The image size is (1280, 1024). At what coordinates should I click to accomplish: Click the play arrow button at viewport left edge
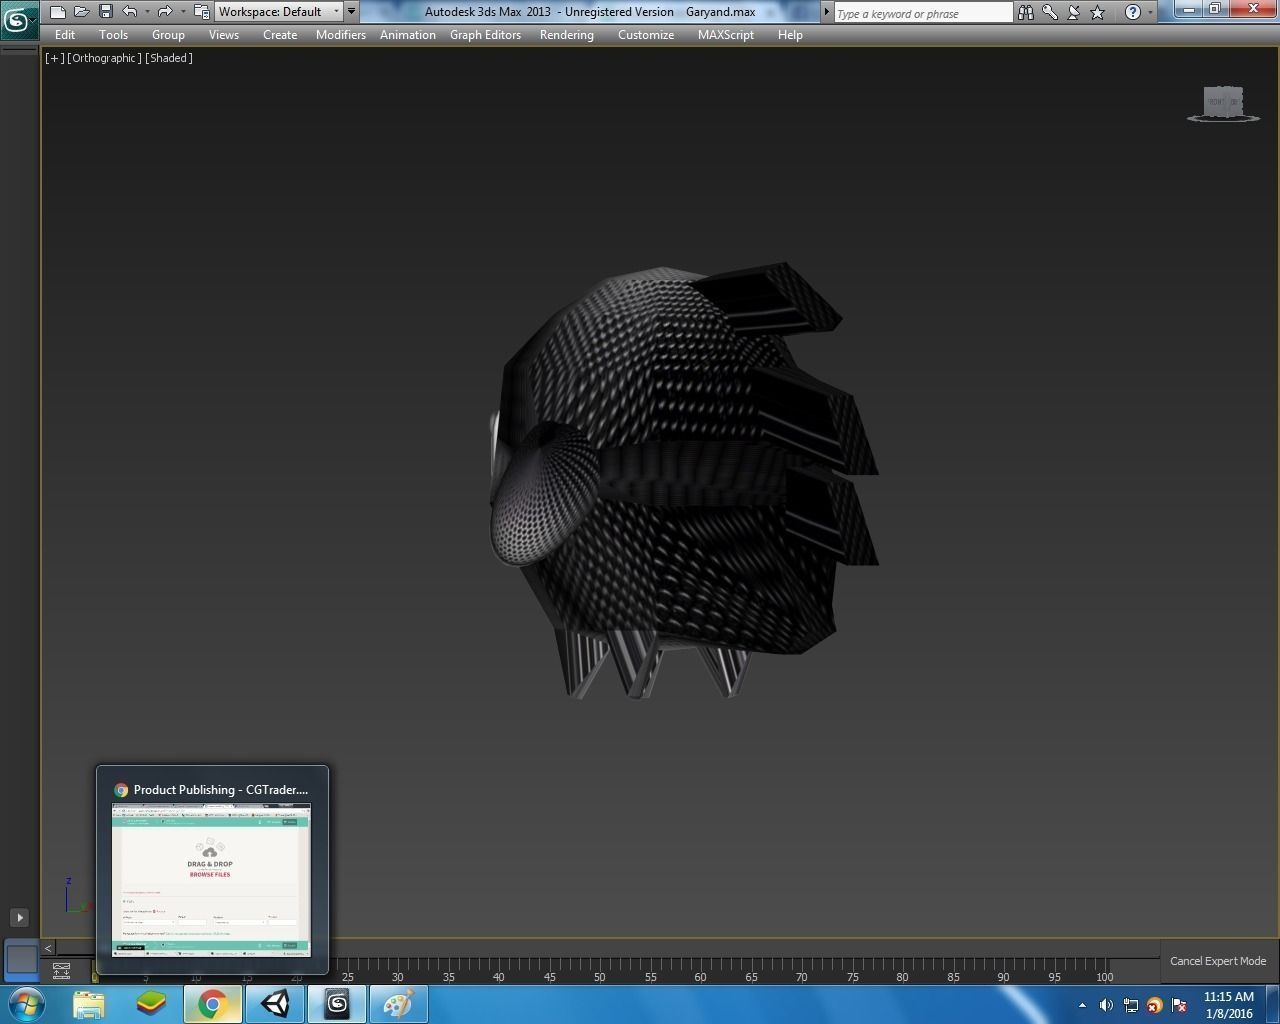(x=19, y=917)
